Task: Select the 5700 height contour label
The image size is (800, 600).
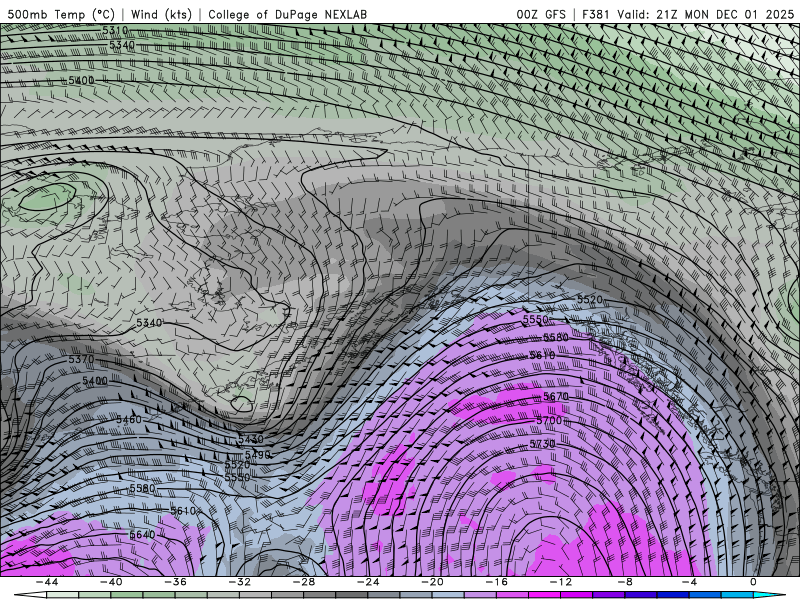Action: pos(549,420)
